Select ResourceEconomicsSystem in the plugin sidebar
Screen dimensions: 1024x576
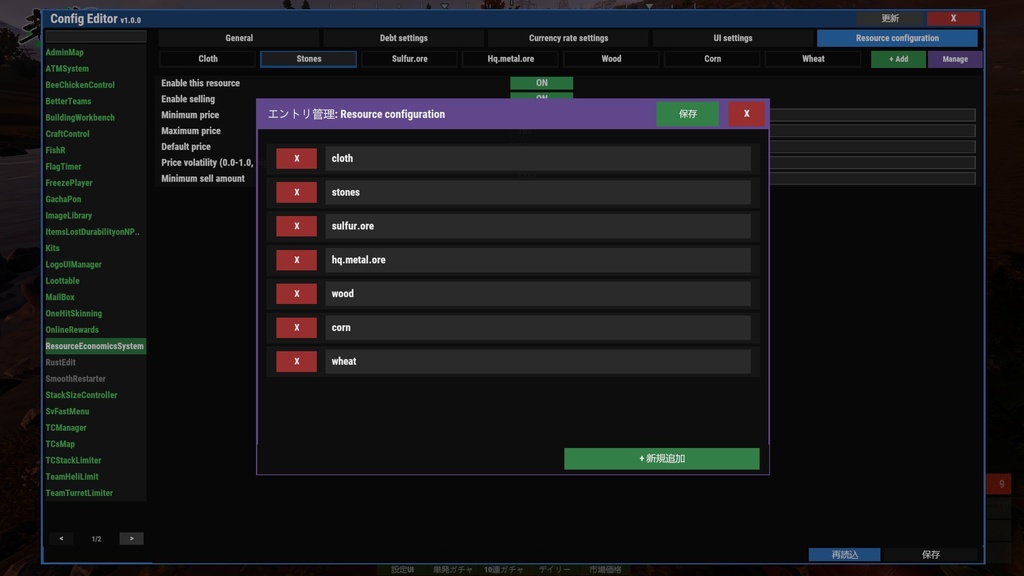pos(95,345)
